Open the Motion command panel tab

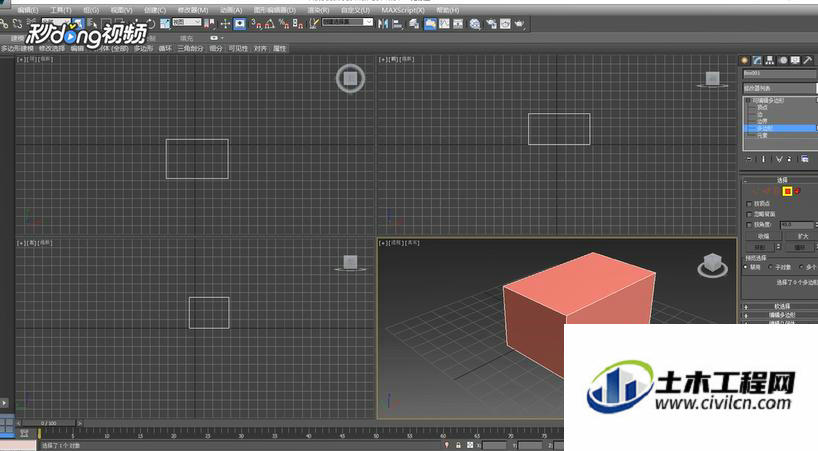click(x=783, y=60)
